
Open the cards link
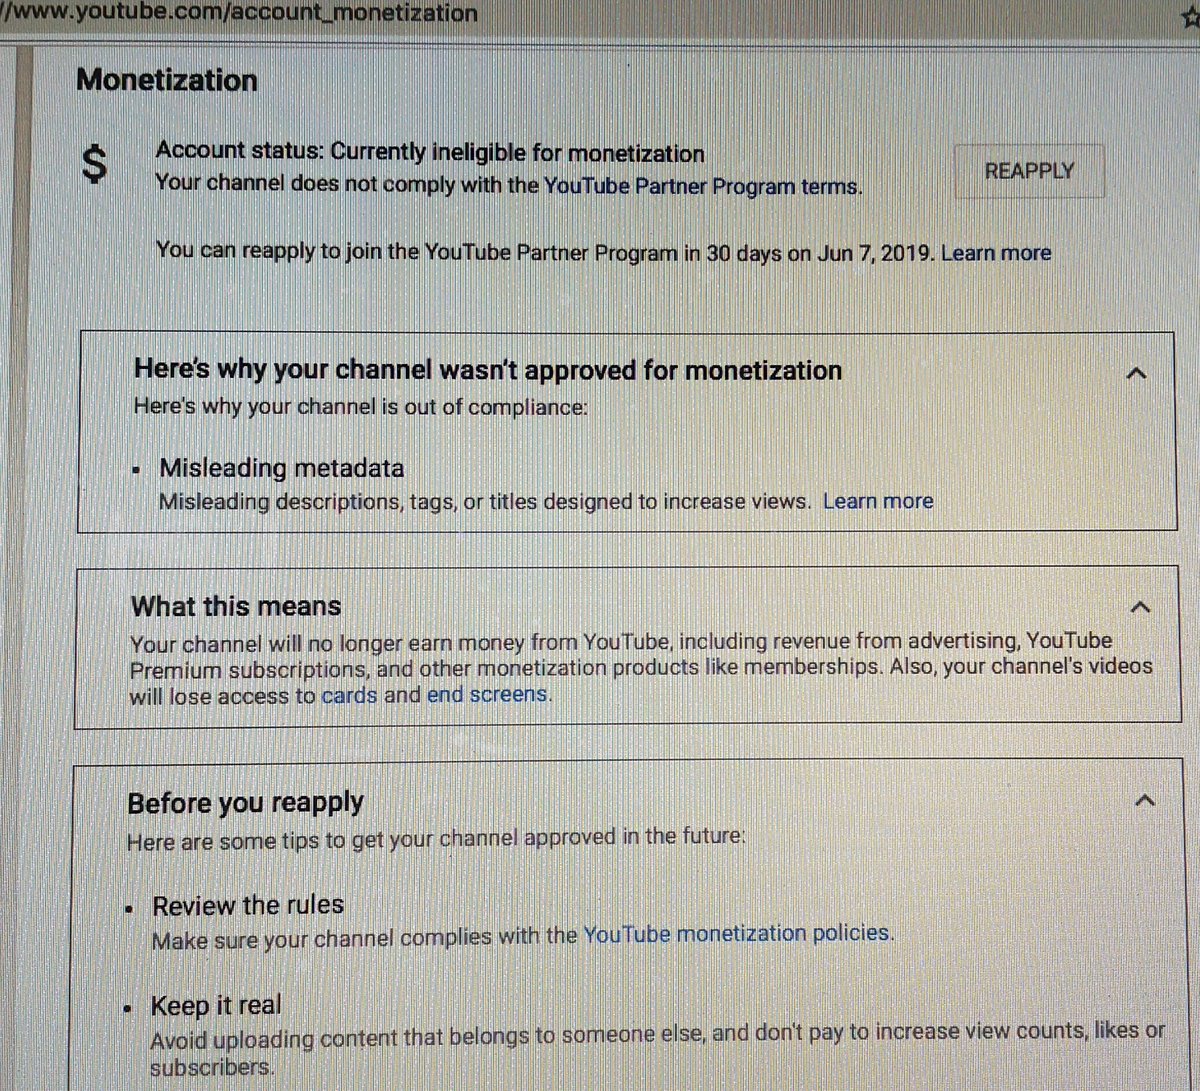[349, 695]
